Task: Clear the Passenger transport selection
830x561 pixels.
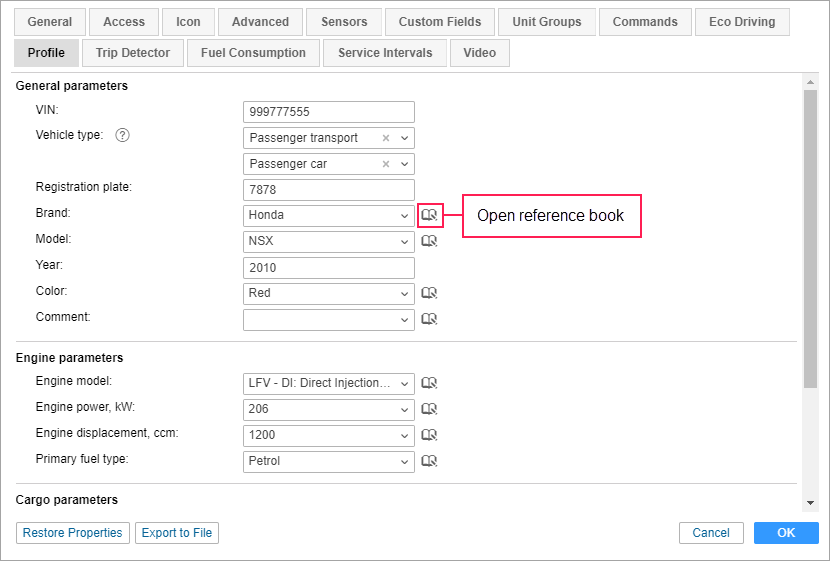Action: click(x=386, y=138)
